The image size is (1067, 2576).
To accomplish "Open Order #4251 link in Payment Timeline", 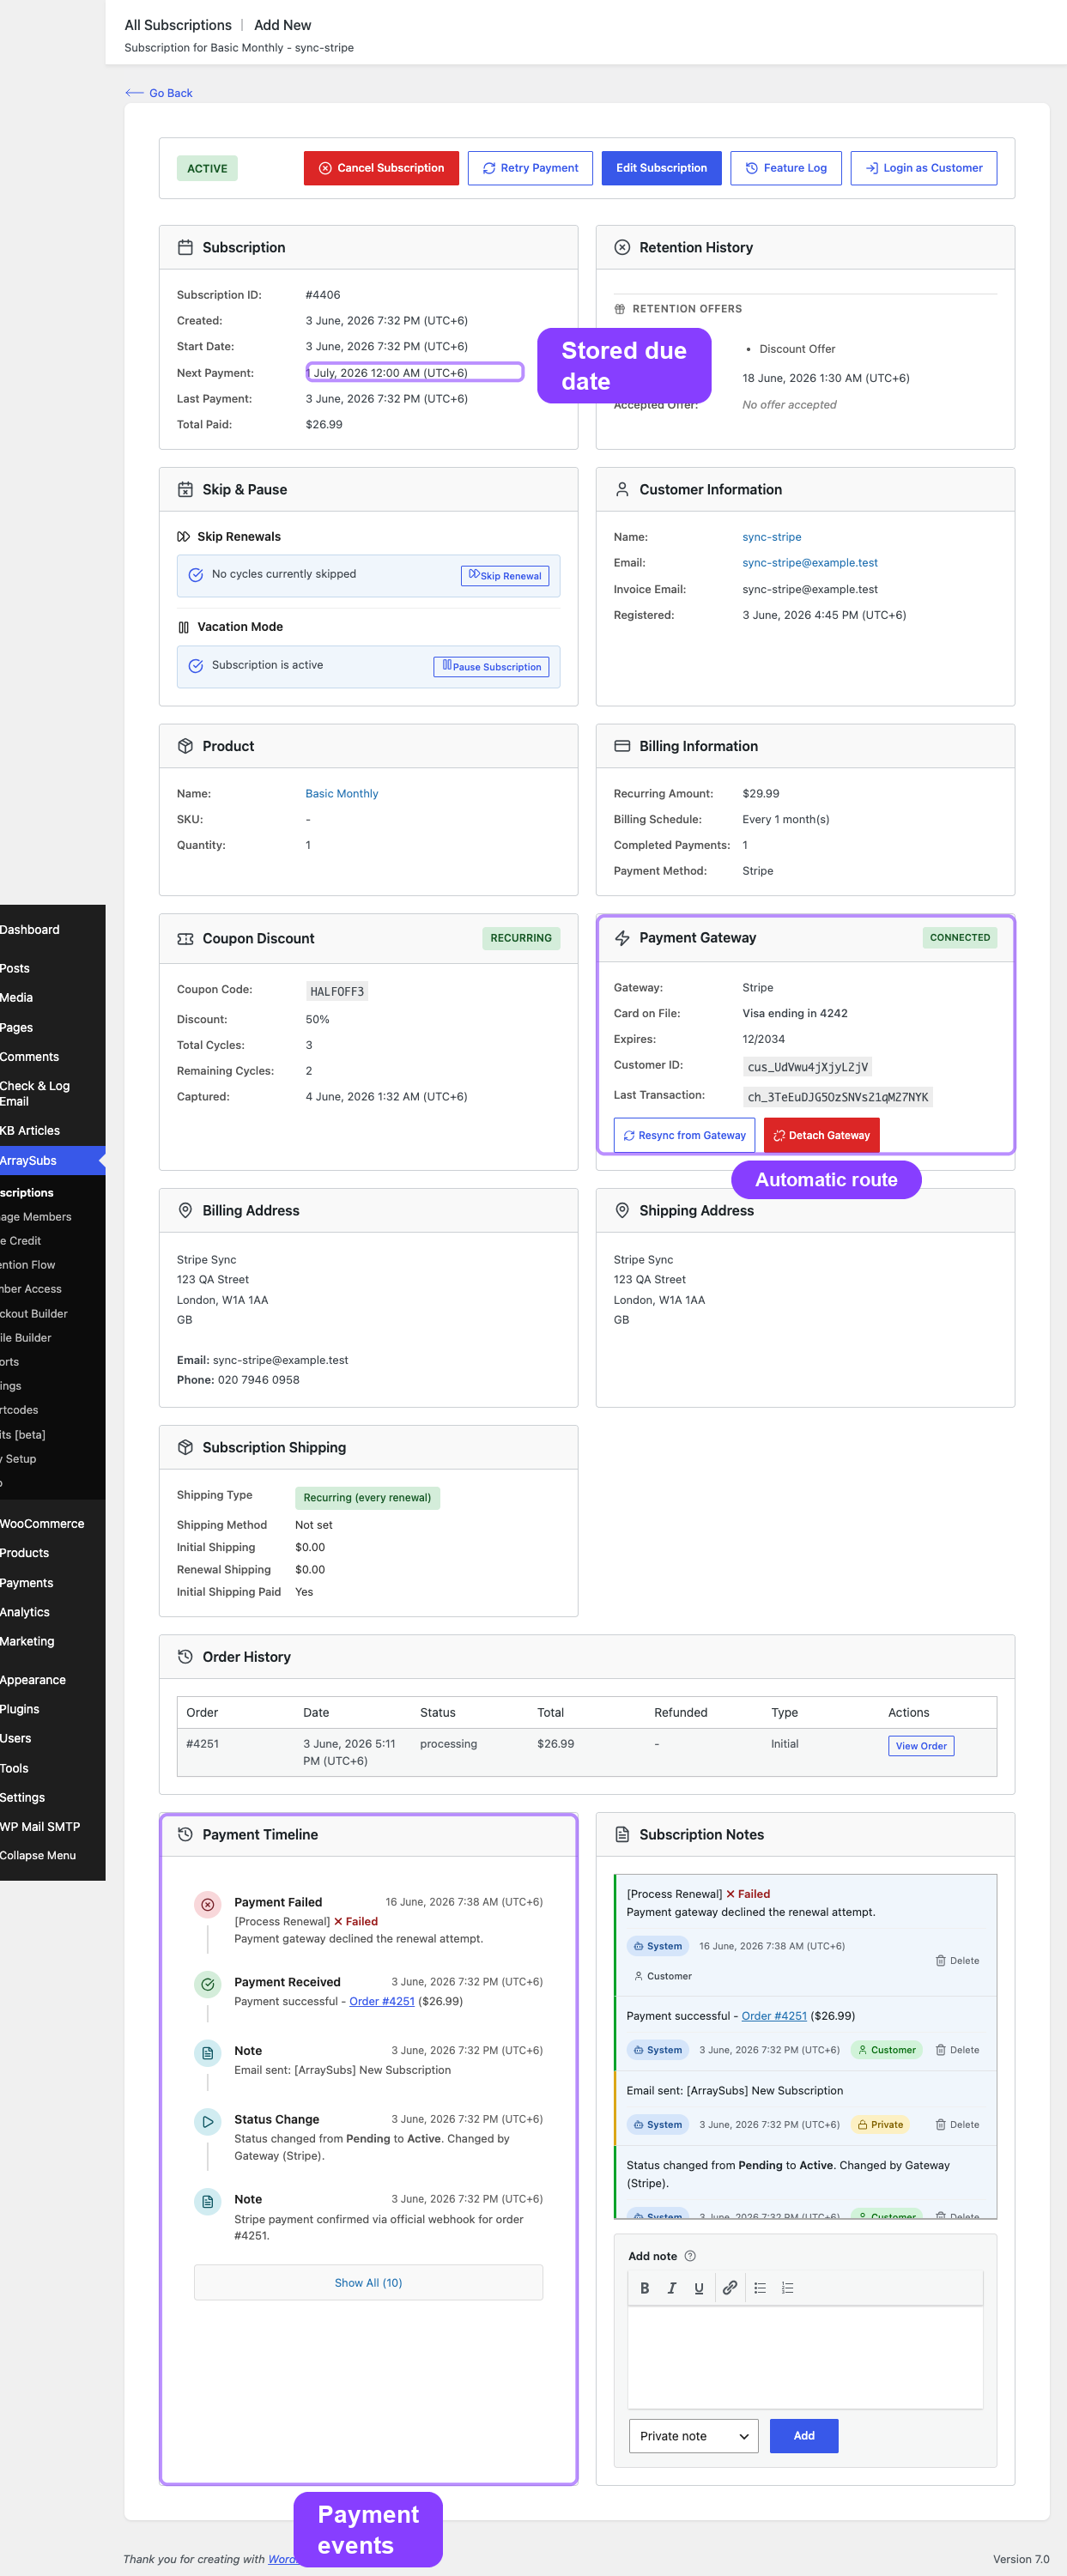I will click(x=381, y=2001).
